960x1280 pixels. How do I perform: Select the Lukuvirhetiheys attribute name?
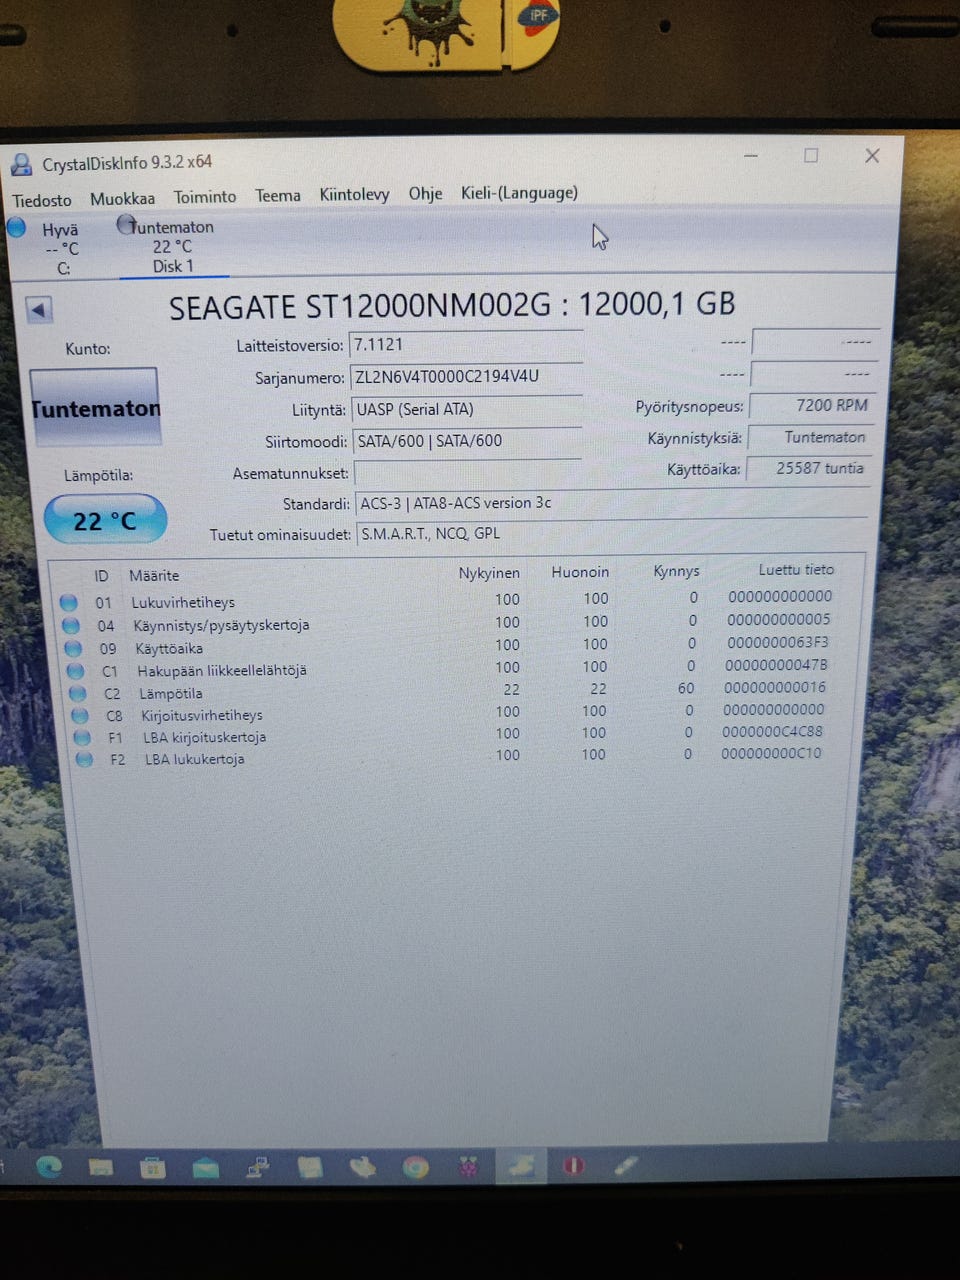pyautogui.click(x=183, y=602)
